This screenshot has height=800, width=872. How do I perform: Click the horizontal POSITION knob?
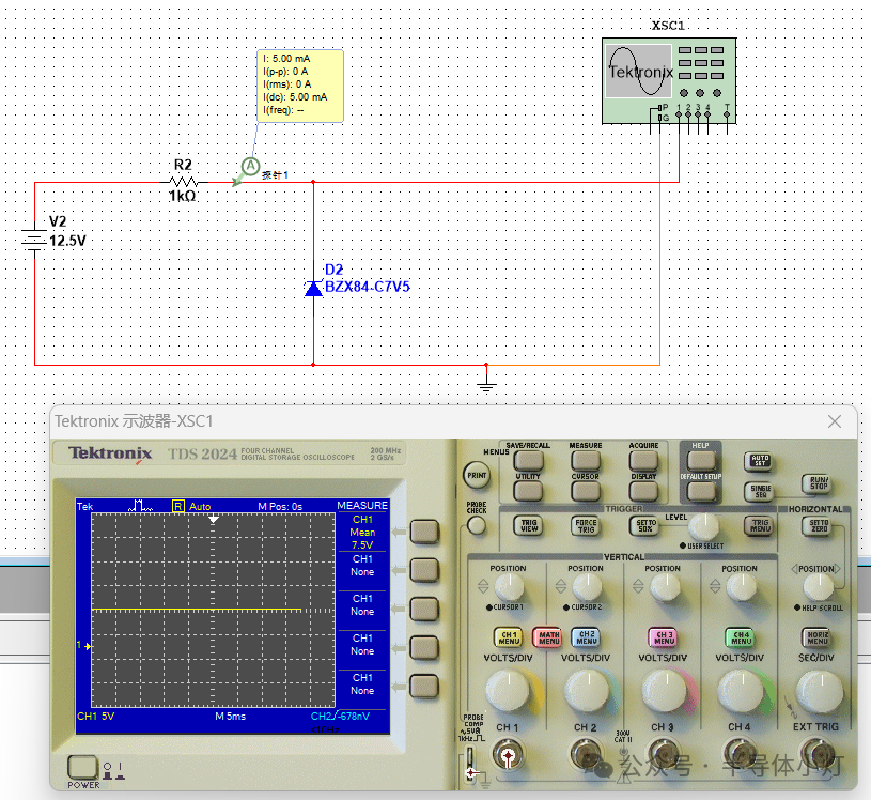point(818,587)
